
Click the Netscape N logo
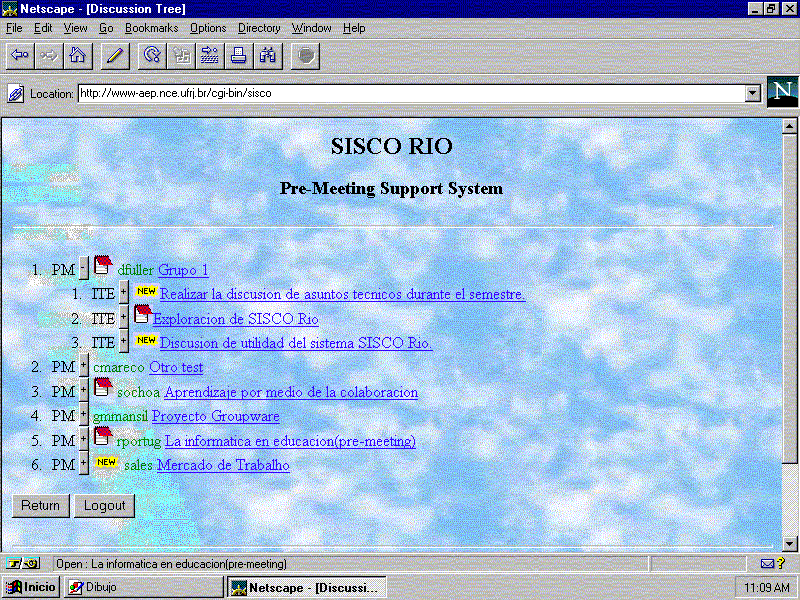click(782, 92)
